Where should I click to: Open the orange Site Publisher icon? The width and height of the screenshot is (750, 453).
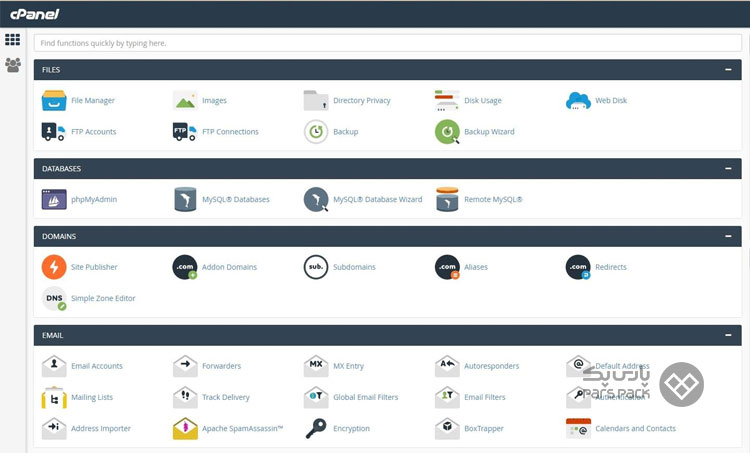[54, 267]
